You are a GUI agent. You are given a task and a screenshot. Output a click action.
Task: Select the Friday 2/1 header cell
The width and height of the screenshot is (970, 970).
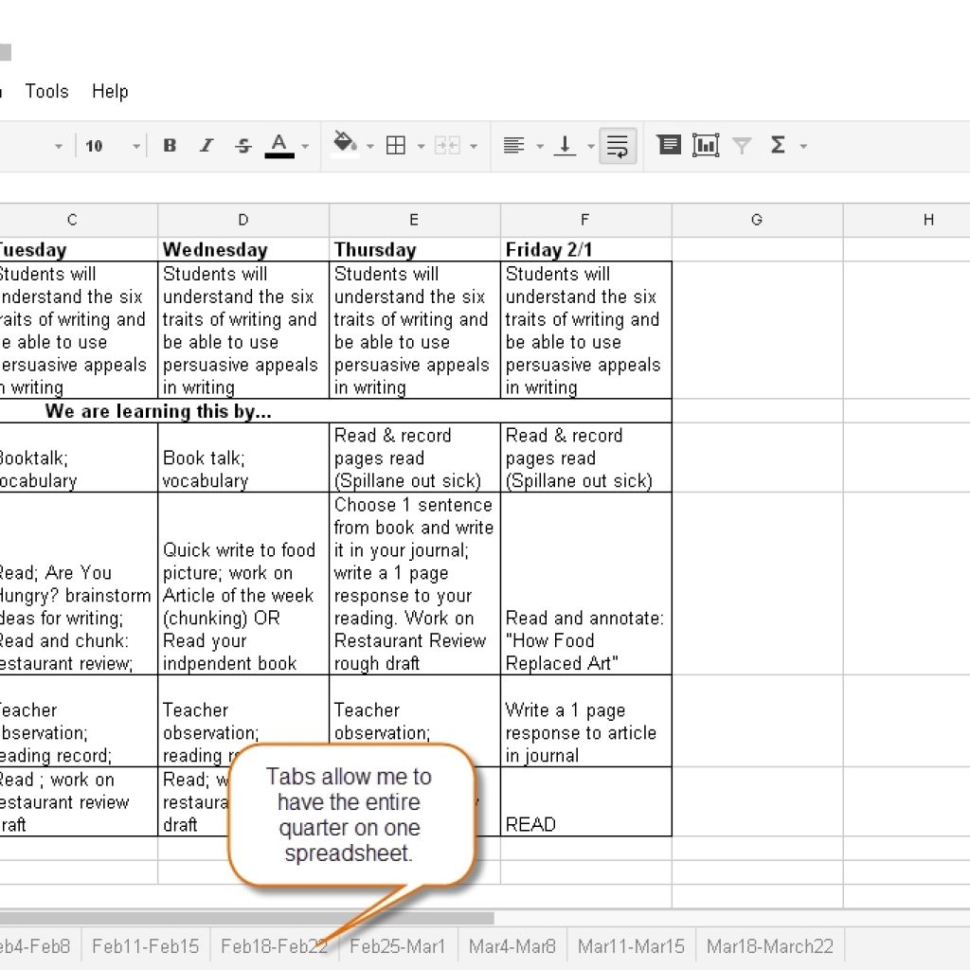click(585, 249)
